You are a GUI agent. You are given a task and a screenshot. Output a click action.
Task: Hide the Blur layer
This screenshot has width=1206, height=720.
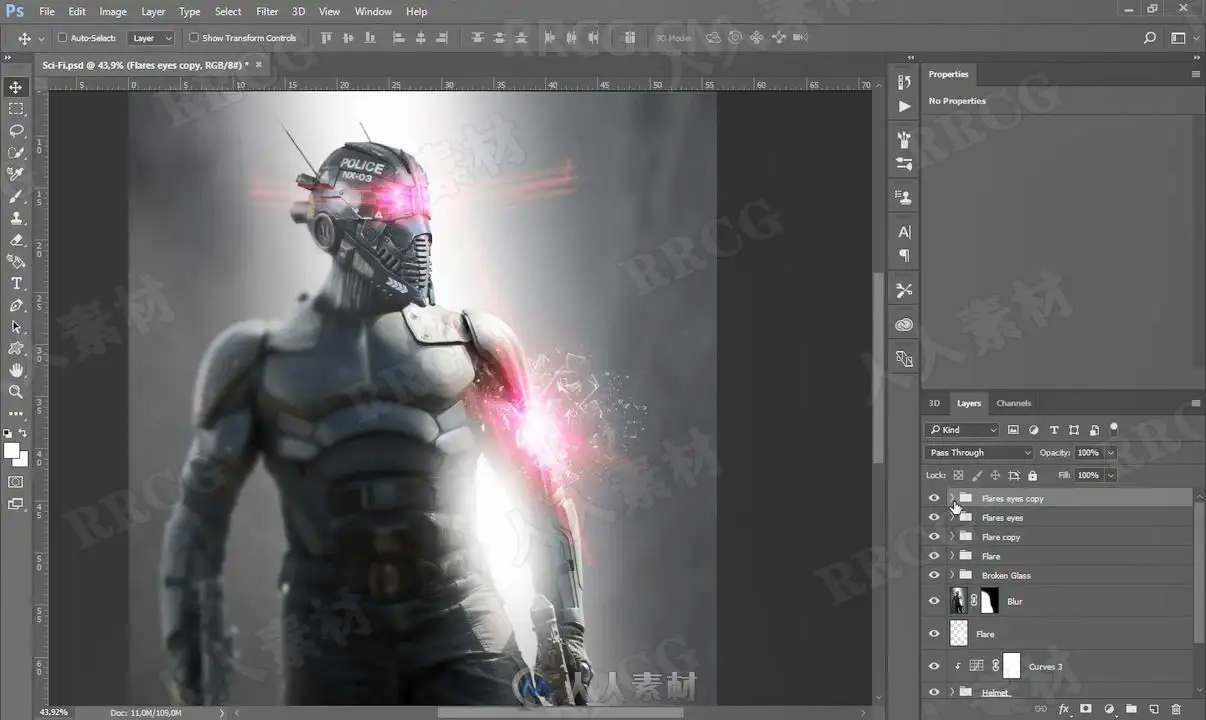point(934,601)
